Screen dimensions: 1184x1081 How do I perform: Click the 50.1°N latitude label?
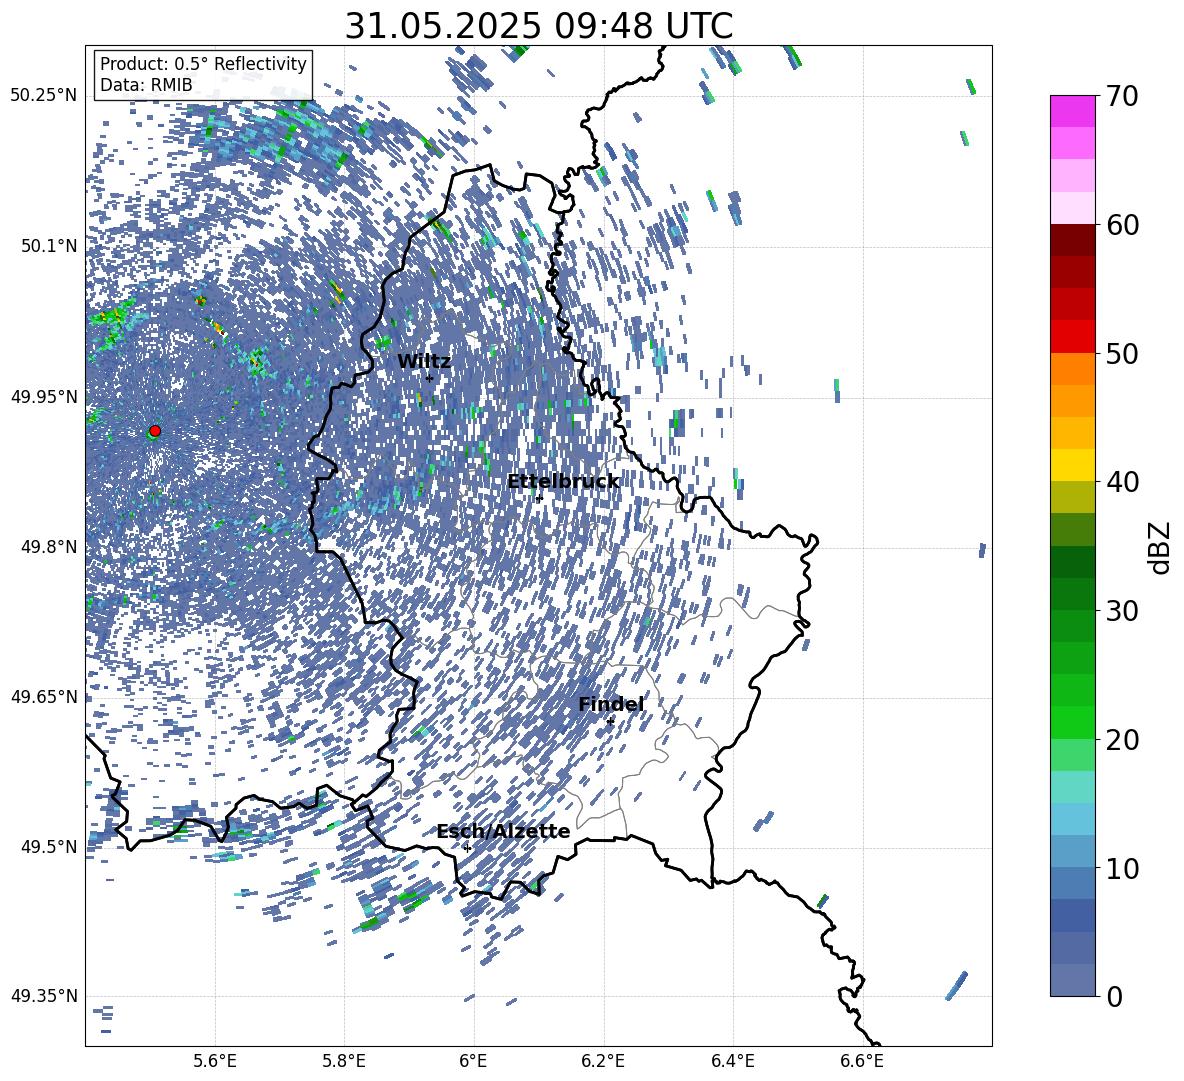pyautogui.click(x=50, y=246)
